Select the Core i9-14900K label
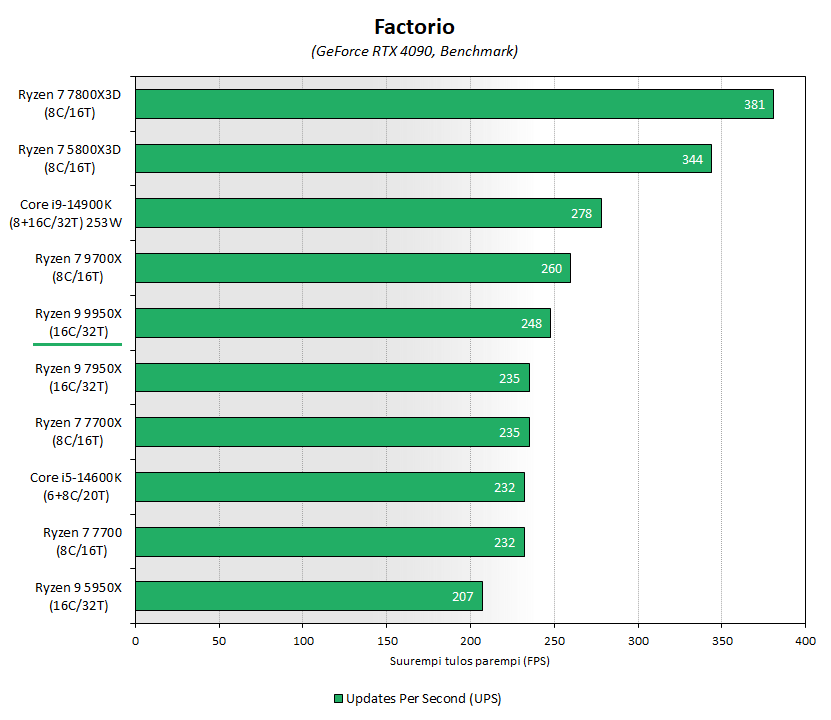Image resolution: width=831 pixels, height=720 pixels. [66, 213]
